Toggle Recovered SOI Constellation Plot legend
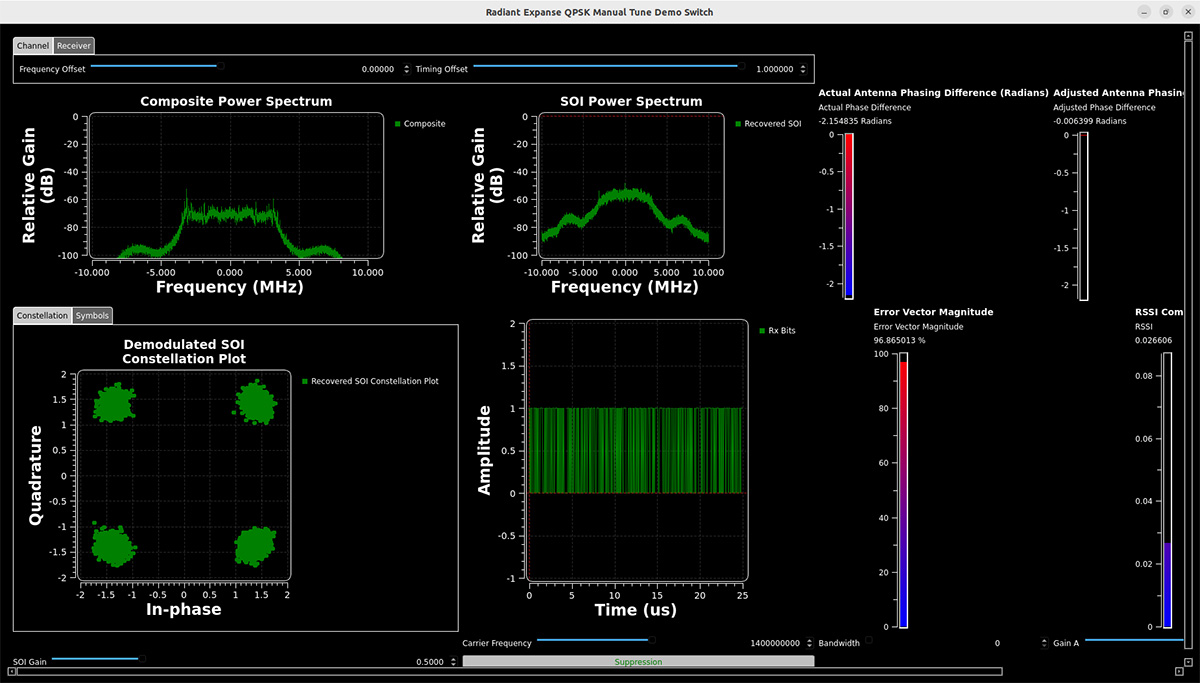Screen dimensions: 1200x683 [x=305, y=381]
